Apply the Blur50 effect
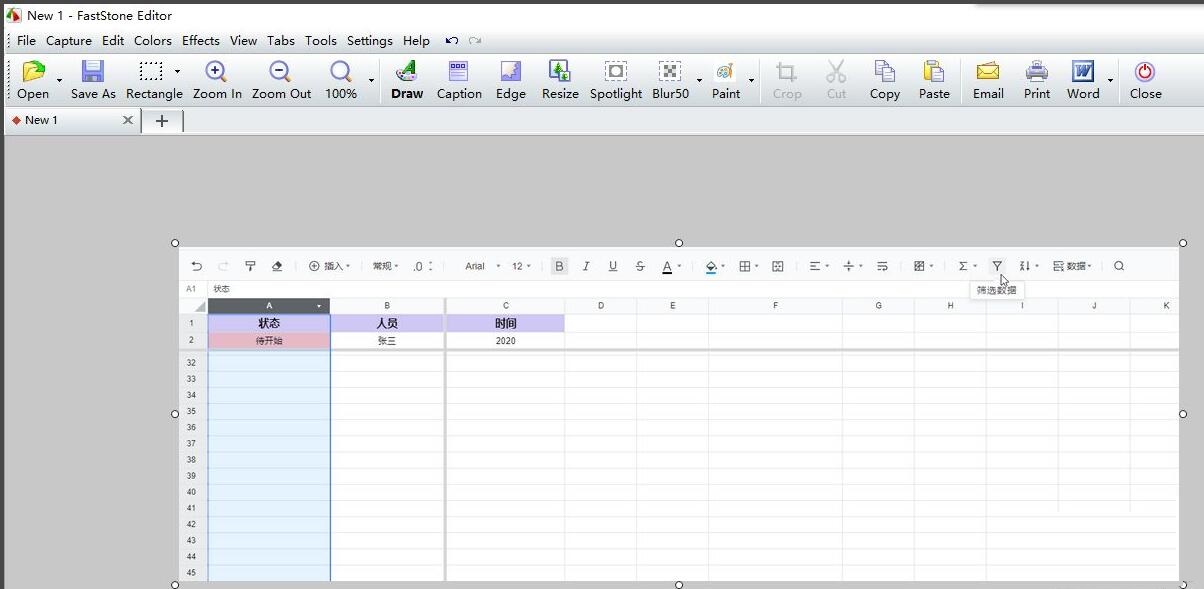 click(669, 72)
